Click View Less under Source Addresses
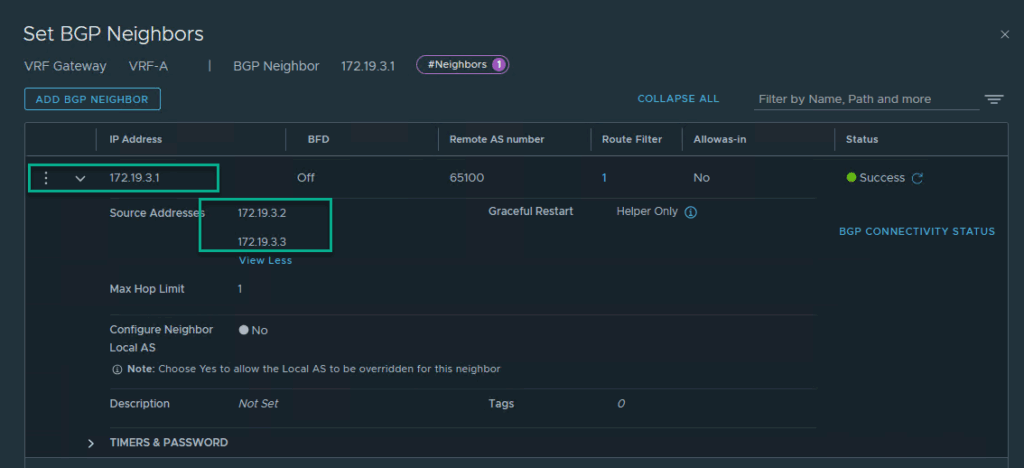 [x=265, y=261]
